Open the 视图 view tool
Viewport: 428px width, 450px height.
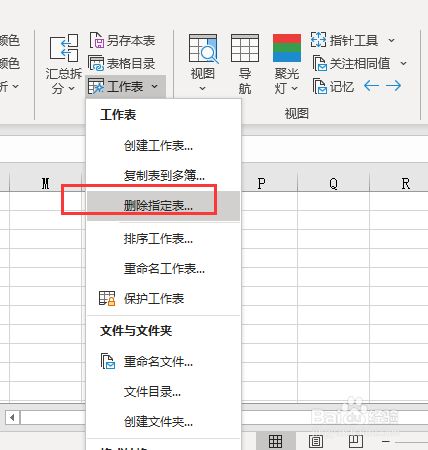tap(203, 63)
